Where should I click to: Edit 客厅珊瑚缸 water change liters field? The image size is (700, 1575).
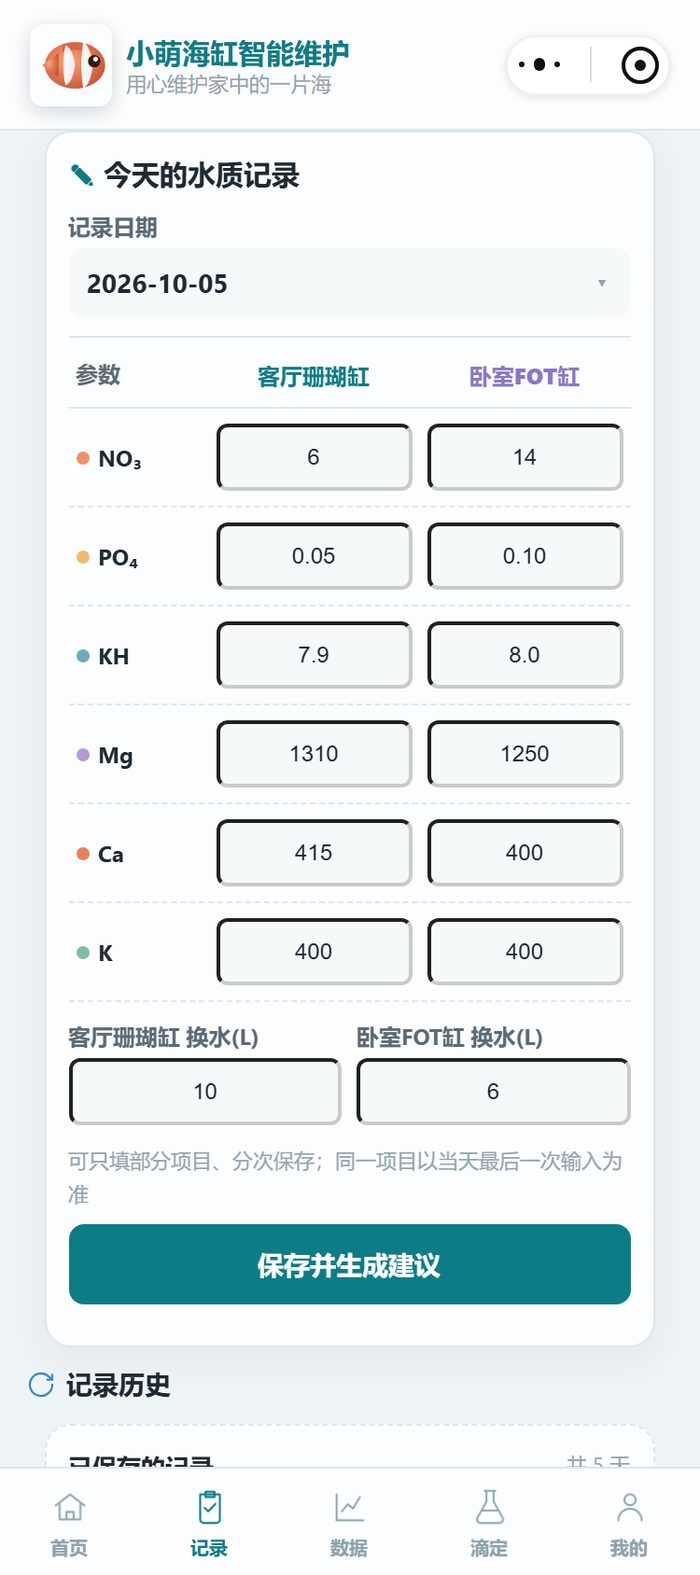pyautogui.click(x=205, y=1092)
